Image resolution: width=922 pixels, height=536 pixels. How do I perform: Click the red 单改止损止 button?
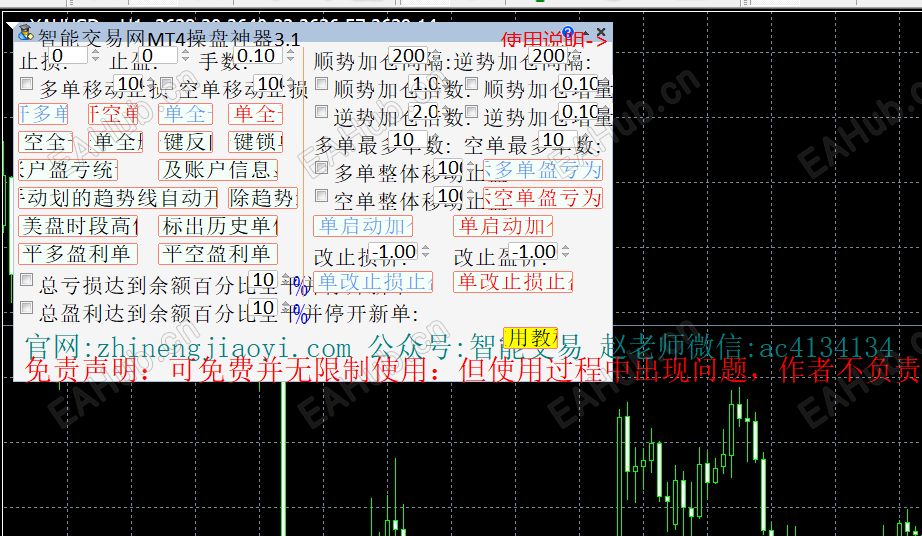[513, 282]
